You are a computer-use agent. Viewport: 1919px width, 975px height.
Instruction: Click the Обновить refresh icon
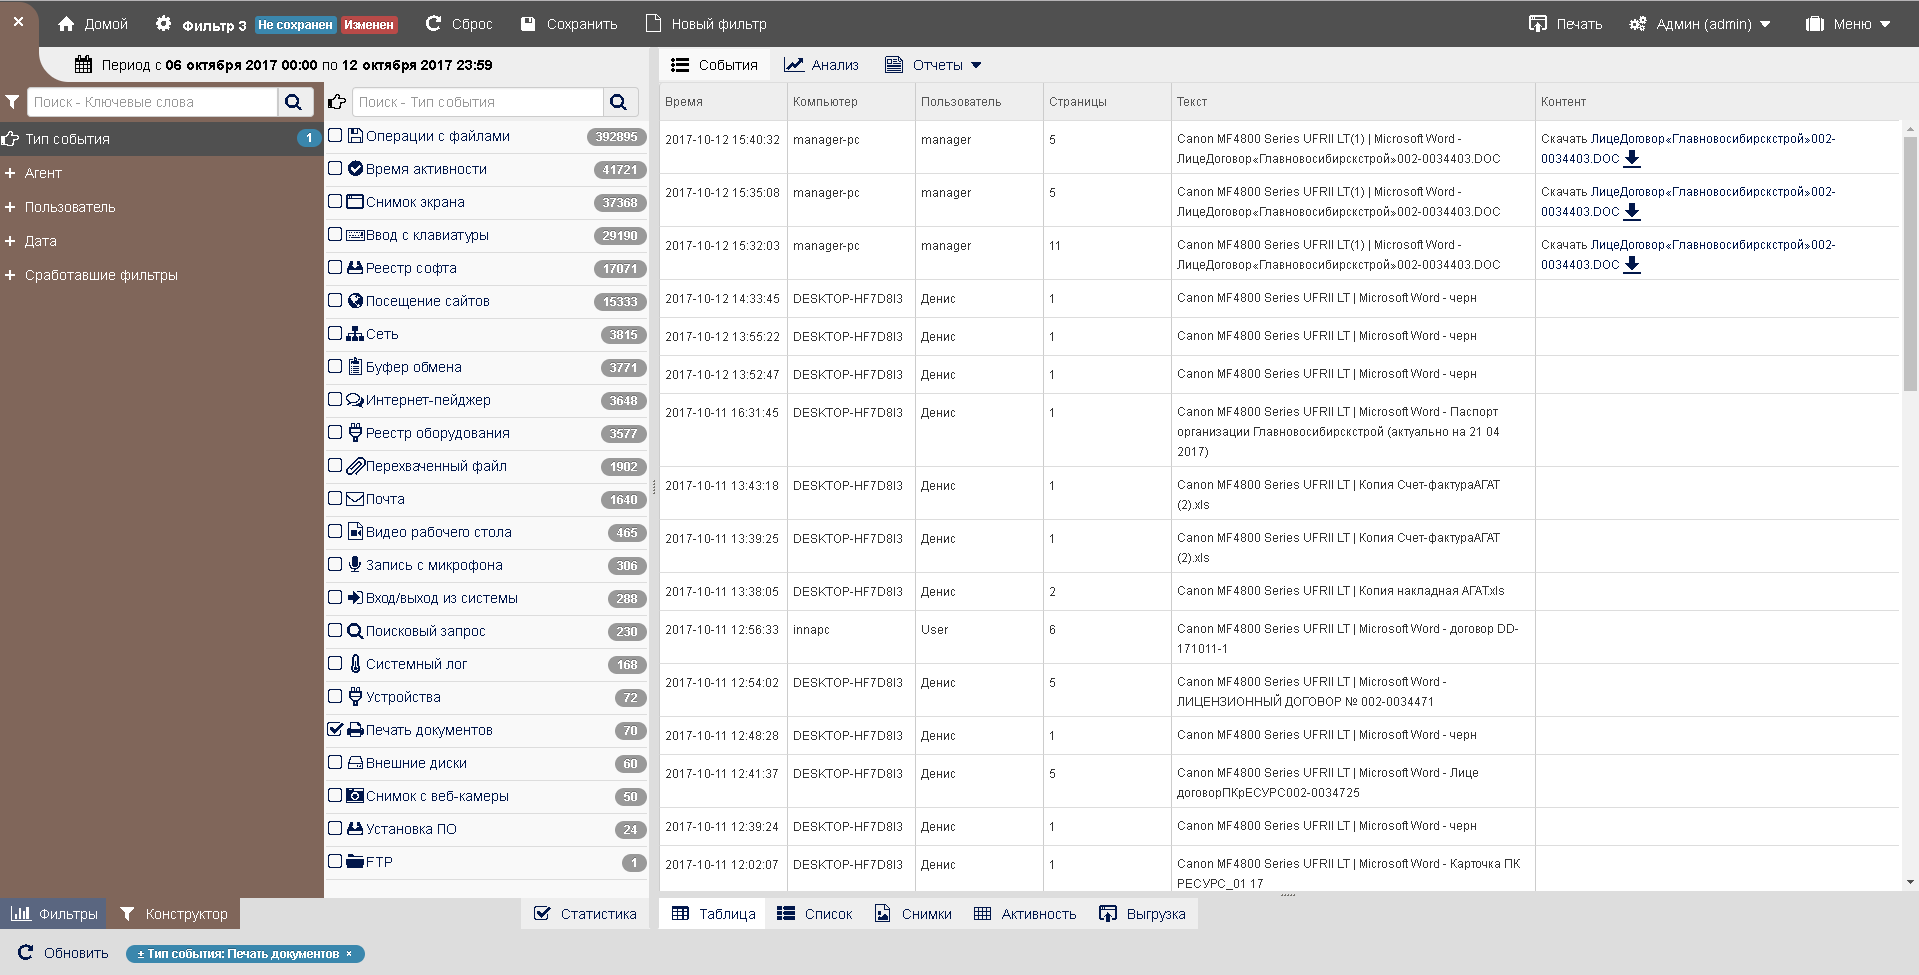[26, 953]
